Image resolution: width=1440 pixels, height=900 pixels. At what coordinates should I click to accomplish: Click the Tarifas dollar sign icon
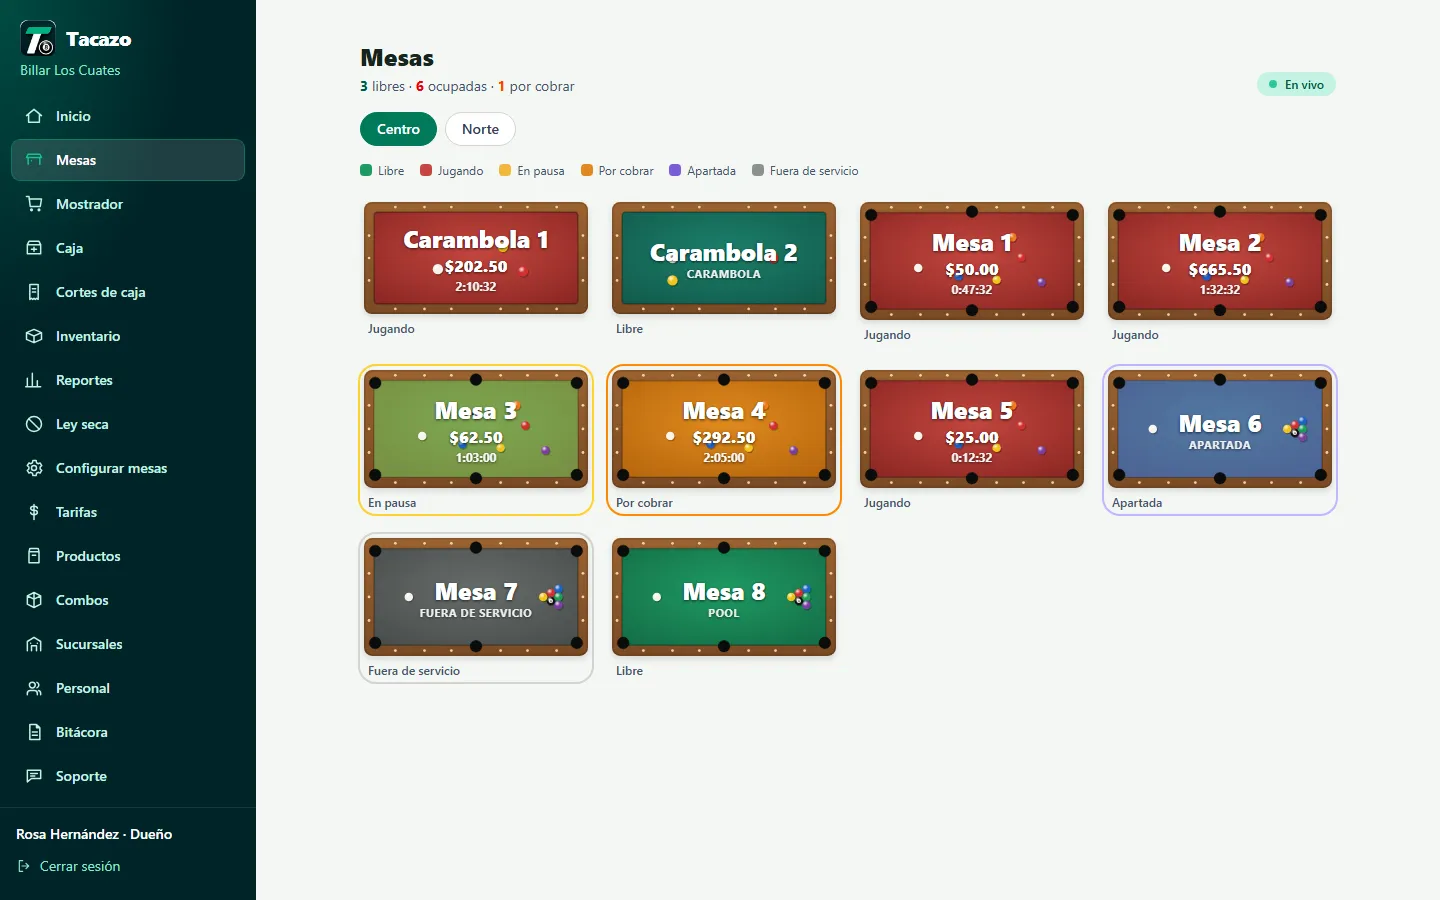point(34,512)
